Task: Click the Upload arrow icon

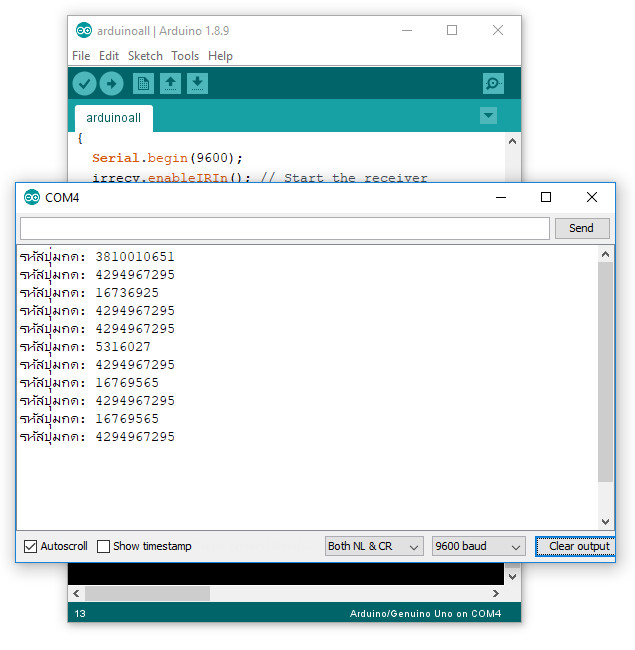Action: [x=111, y=84]
